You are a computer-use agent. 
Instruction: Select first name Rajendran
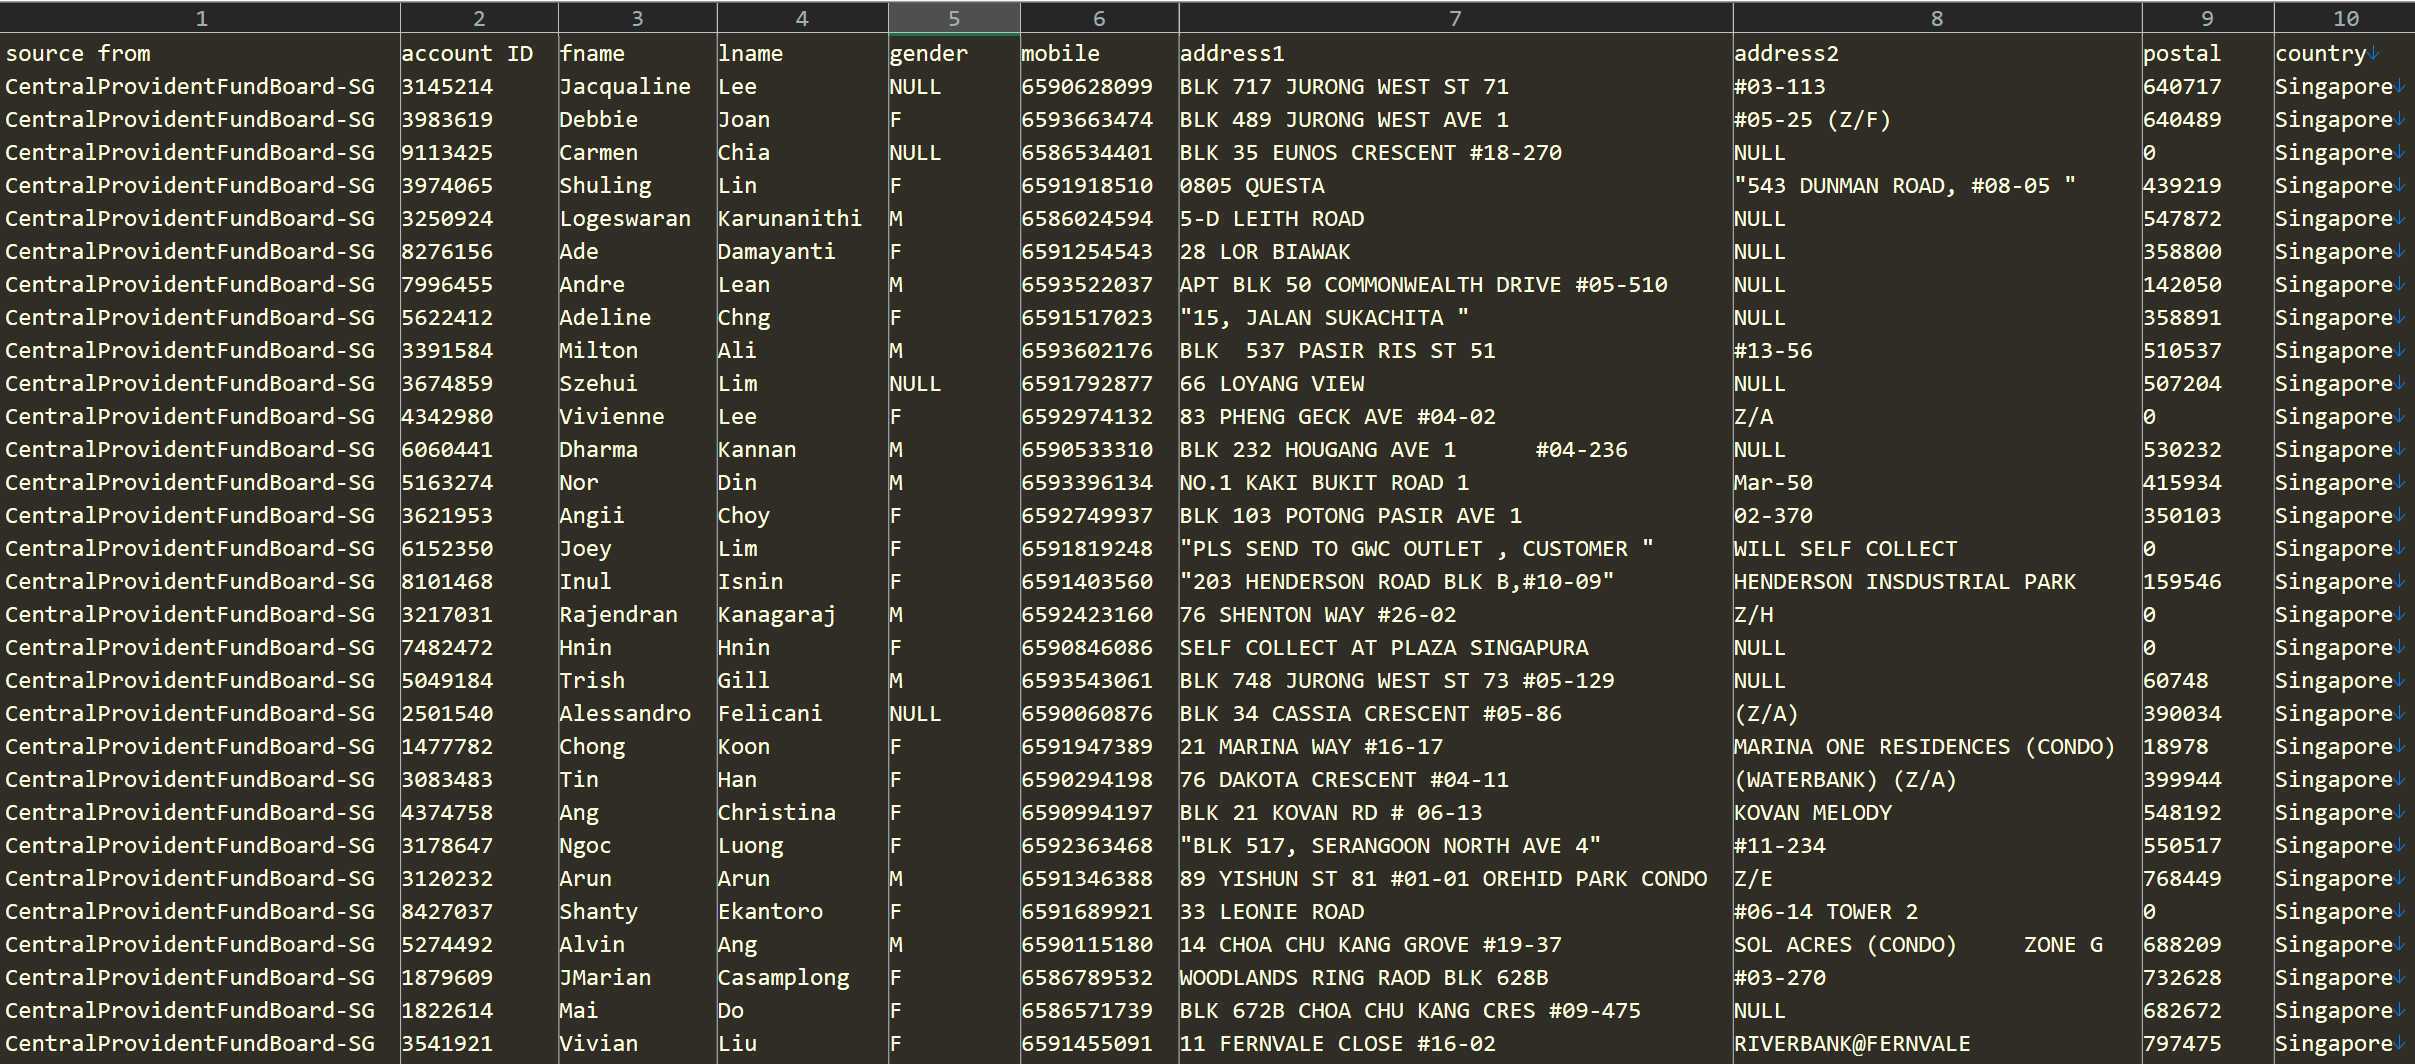pos(618,615)
